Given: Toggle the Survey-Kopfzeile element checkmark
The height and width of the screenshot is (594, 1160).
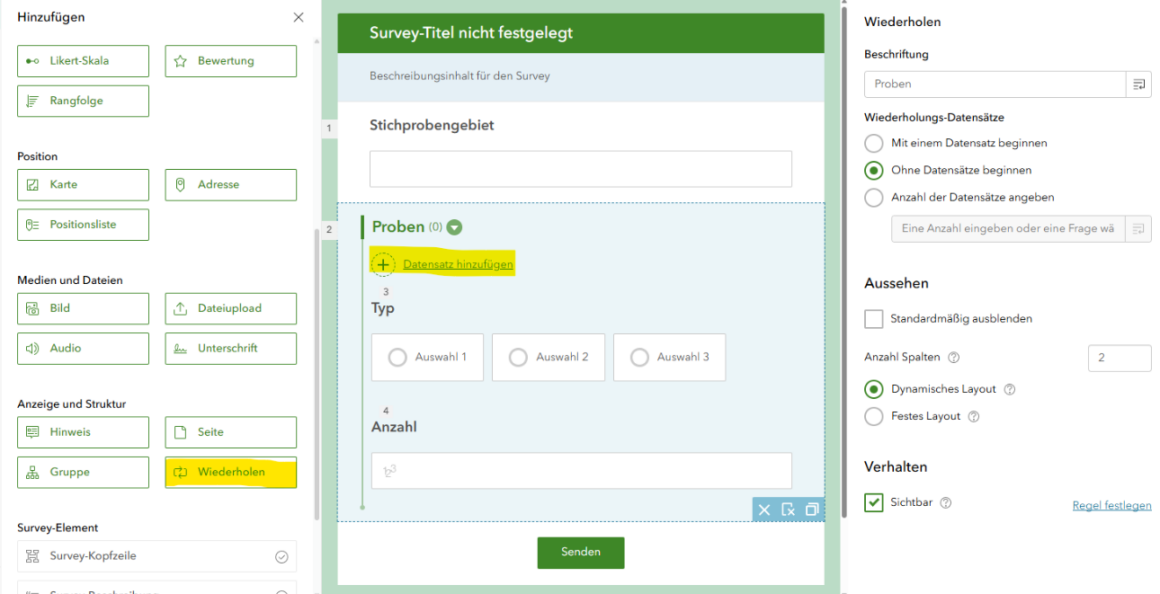Looking at the screenshot, I should [x=281, y=557].
